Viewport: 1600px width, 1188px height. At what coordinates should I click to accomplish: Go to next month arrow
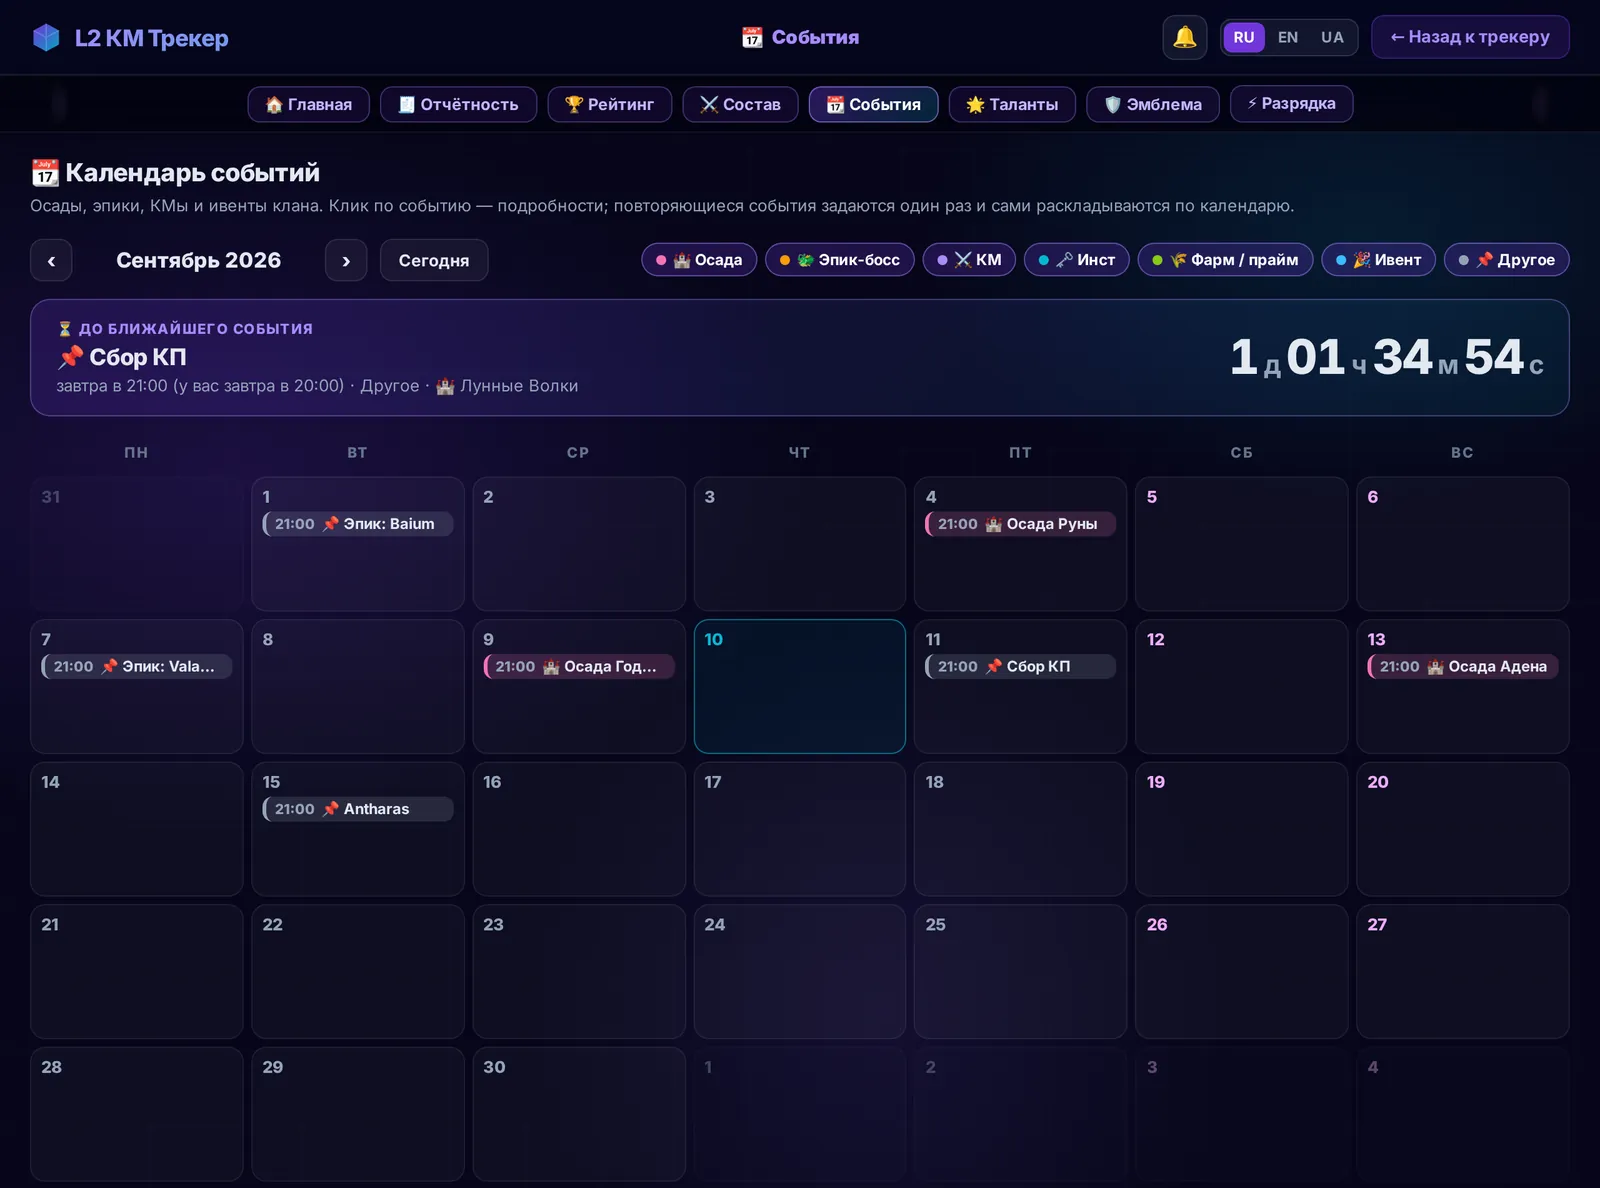346,260
